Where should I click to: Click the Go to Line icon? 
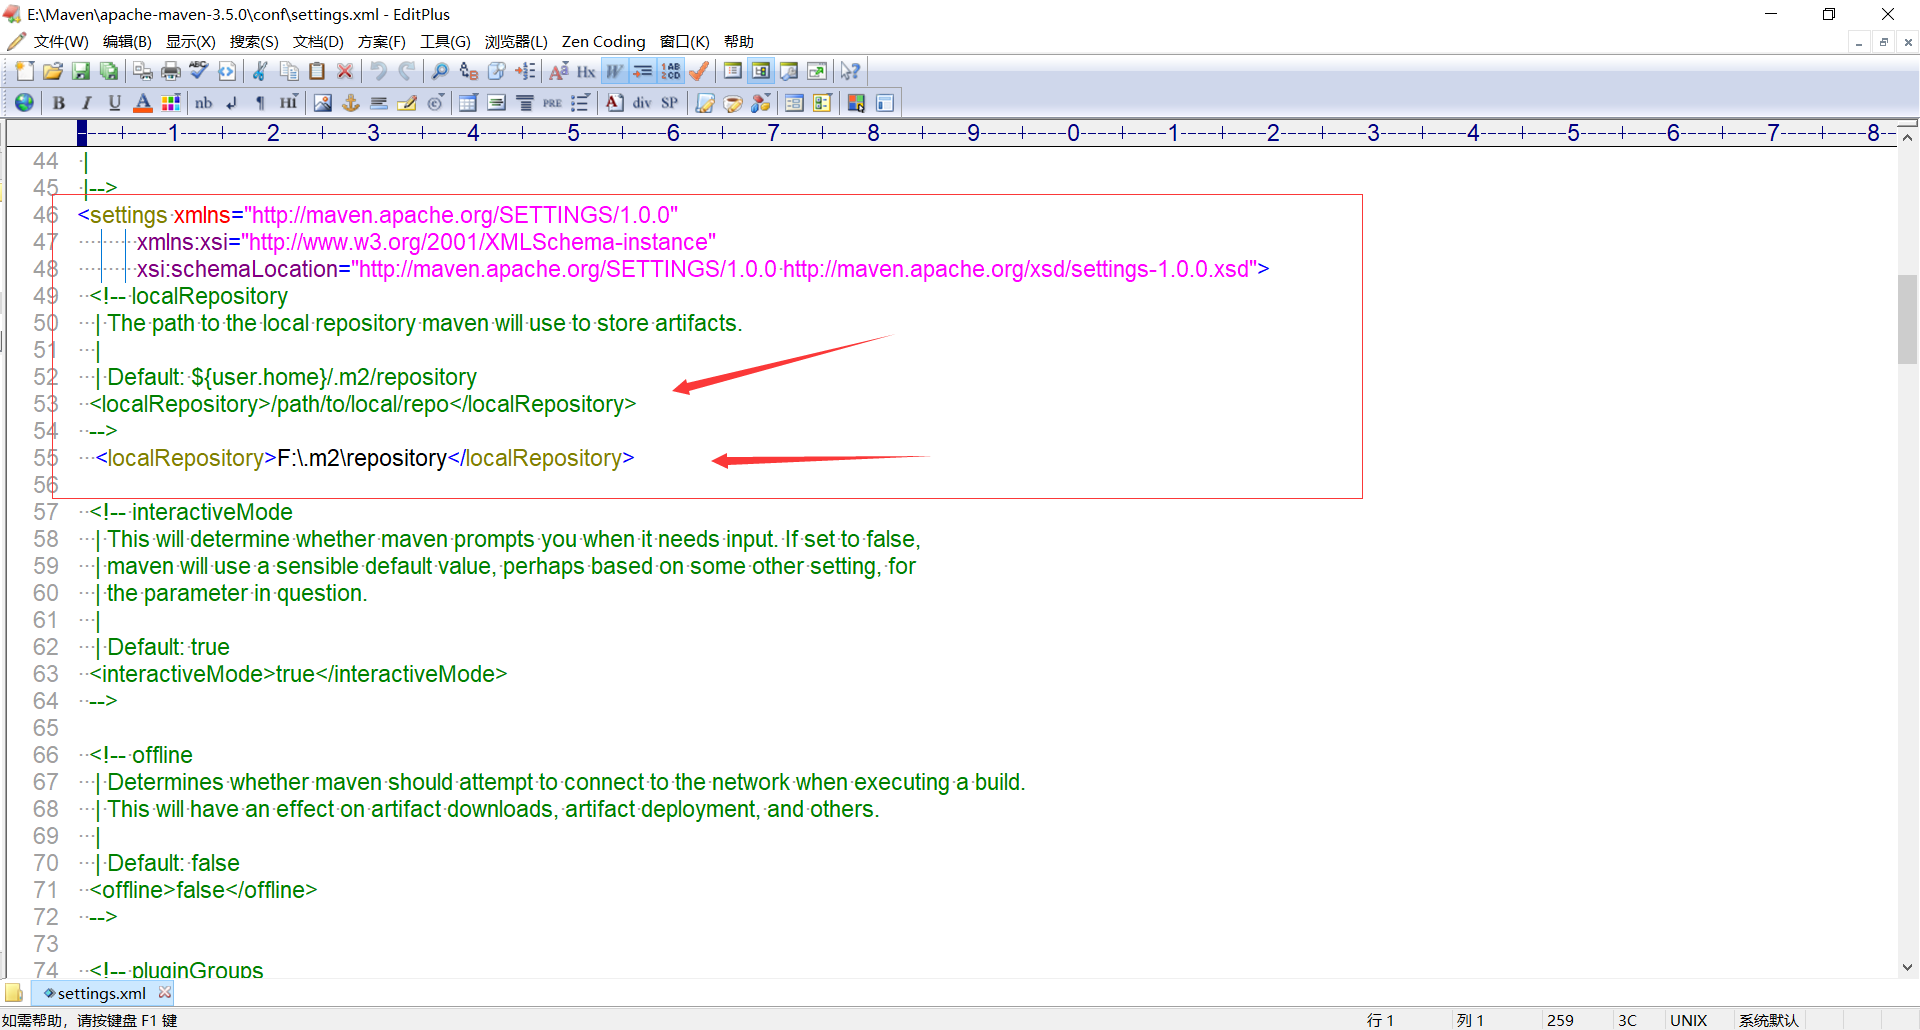click(525, 71)
